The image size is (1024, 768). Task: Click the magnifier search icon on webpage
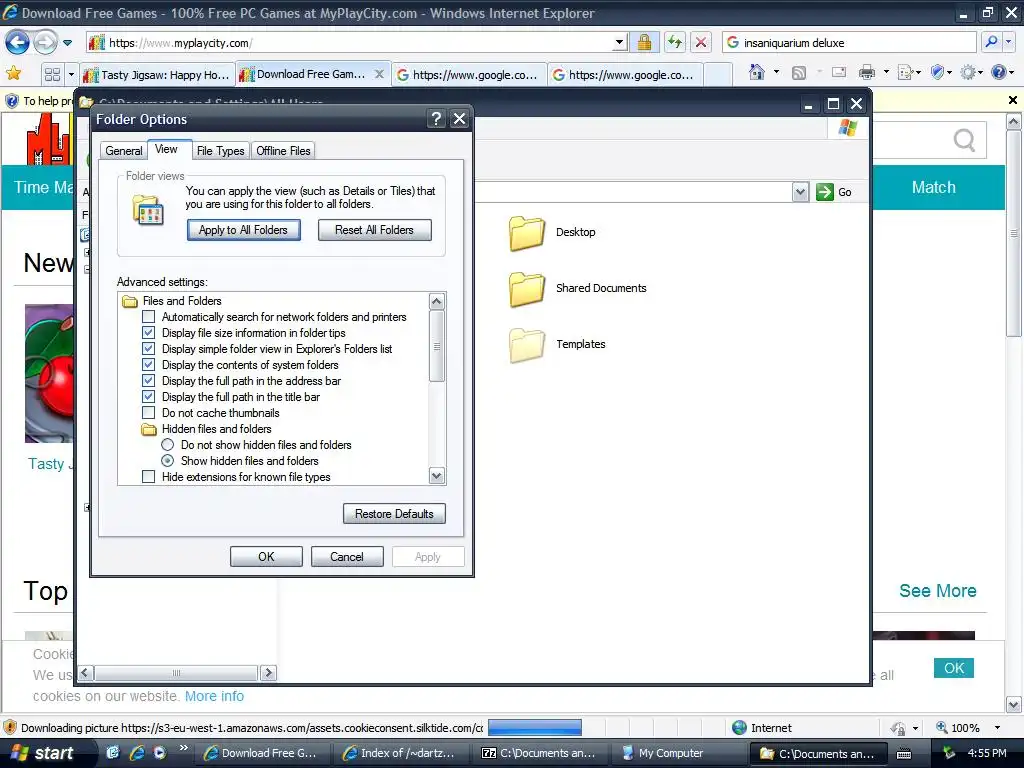[x=964, y=140]
